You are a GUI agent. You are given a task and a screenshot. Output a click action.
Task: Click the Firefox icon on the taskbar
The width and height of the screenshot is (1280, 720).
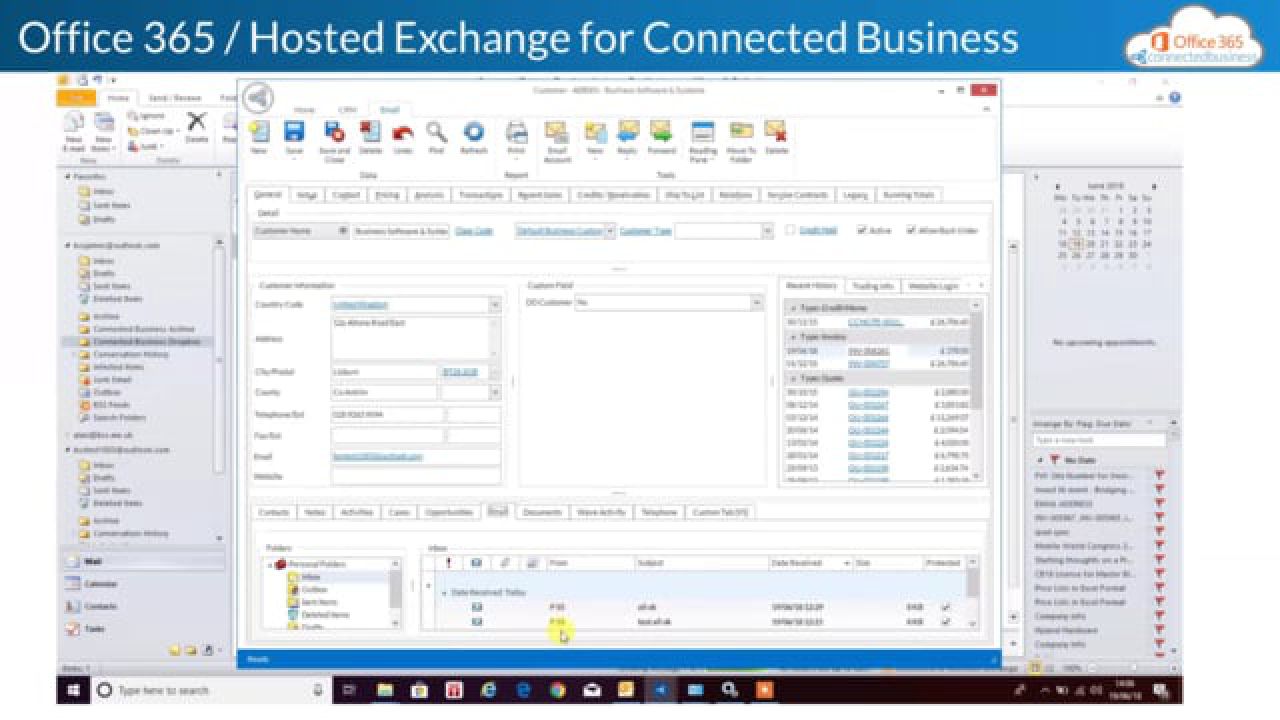[489, 690]
